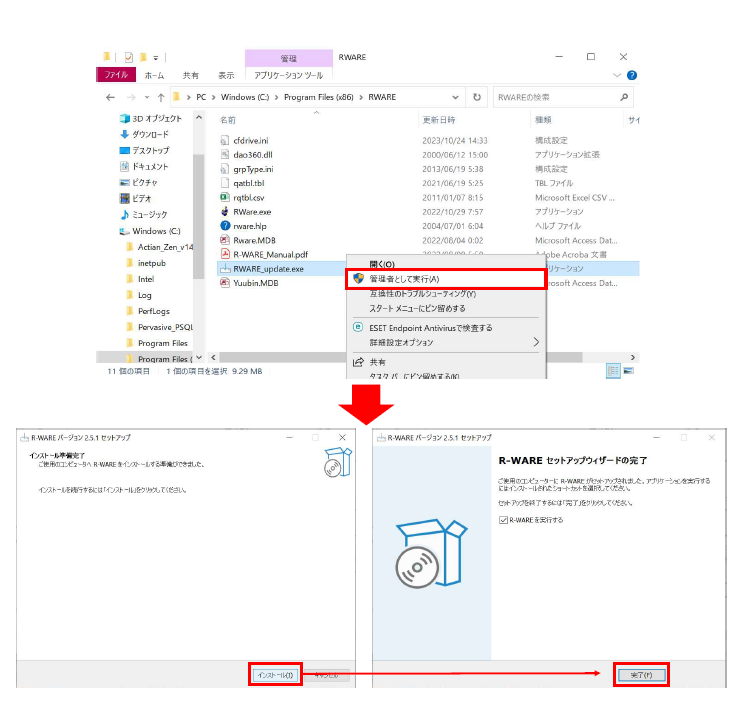Viewport: 750px width, 711px height.
Task: Click the Refresh button beside the address bar
Action: pyautogui.click(x=477, y=97)
